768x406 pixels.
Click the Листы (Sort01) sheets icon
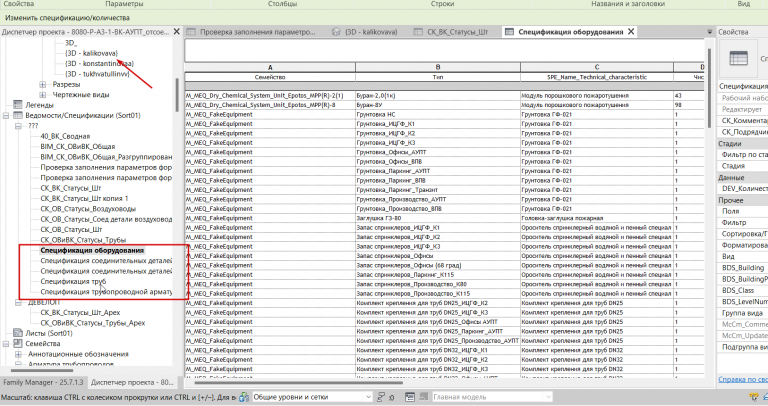point(18,333)
